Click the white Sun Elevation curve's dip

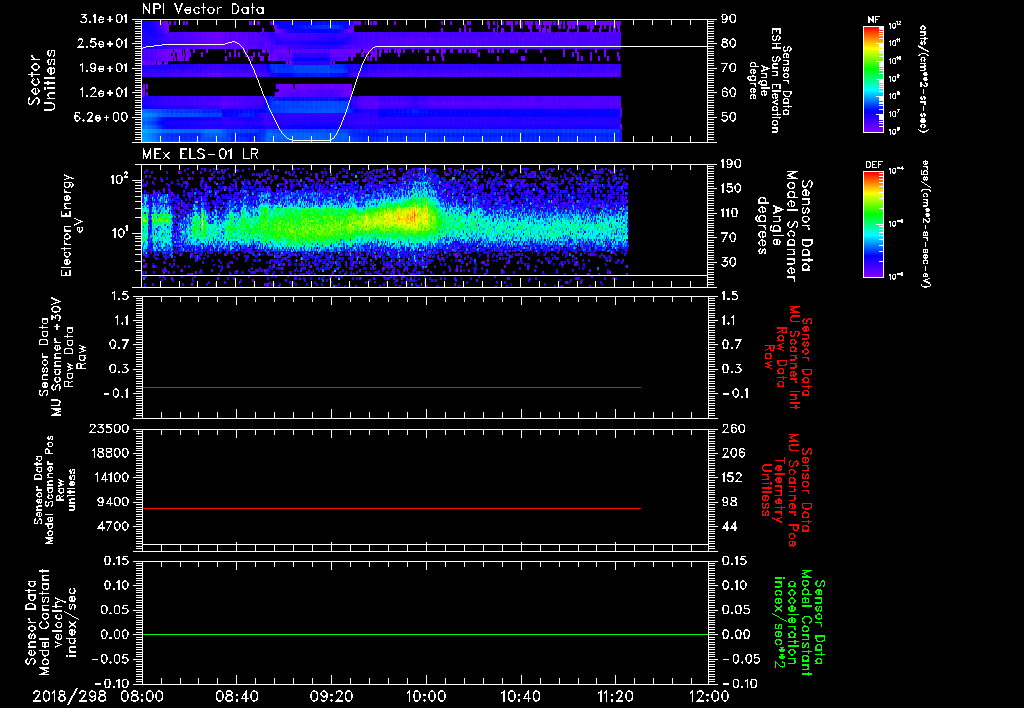[x=310, y=139]
